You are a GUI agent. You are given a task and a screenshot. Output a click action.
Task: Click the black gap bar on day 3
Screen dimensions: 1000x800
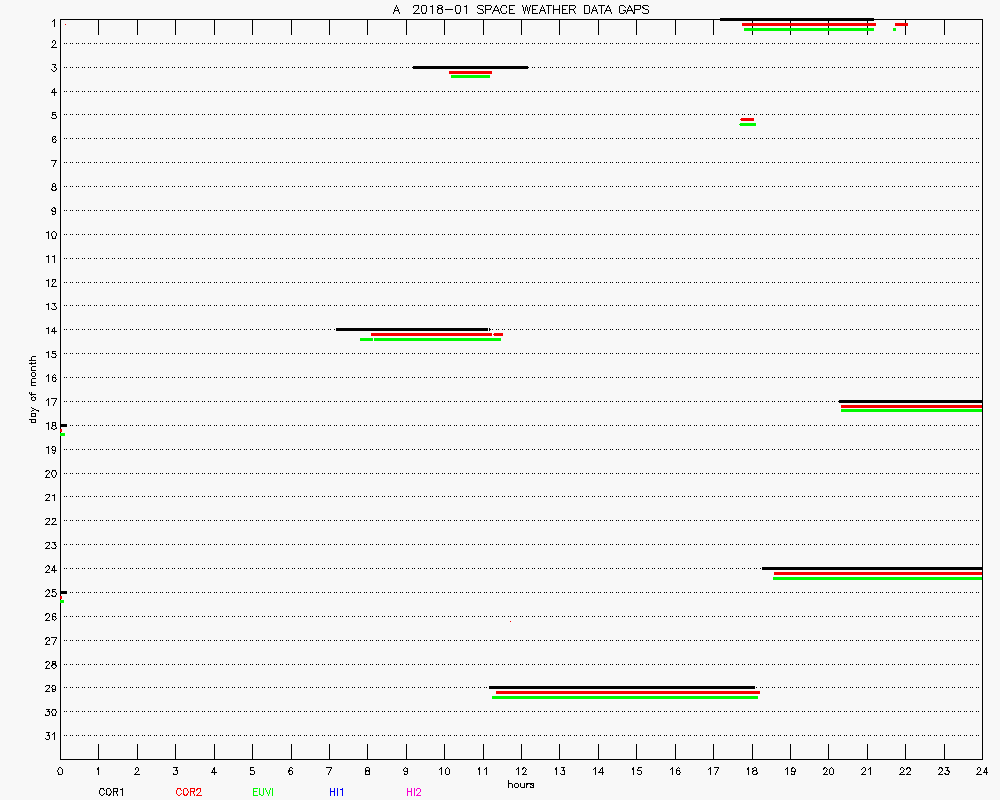point(470,67)
